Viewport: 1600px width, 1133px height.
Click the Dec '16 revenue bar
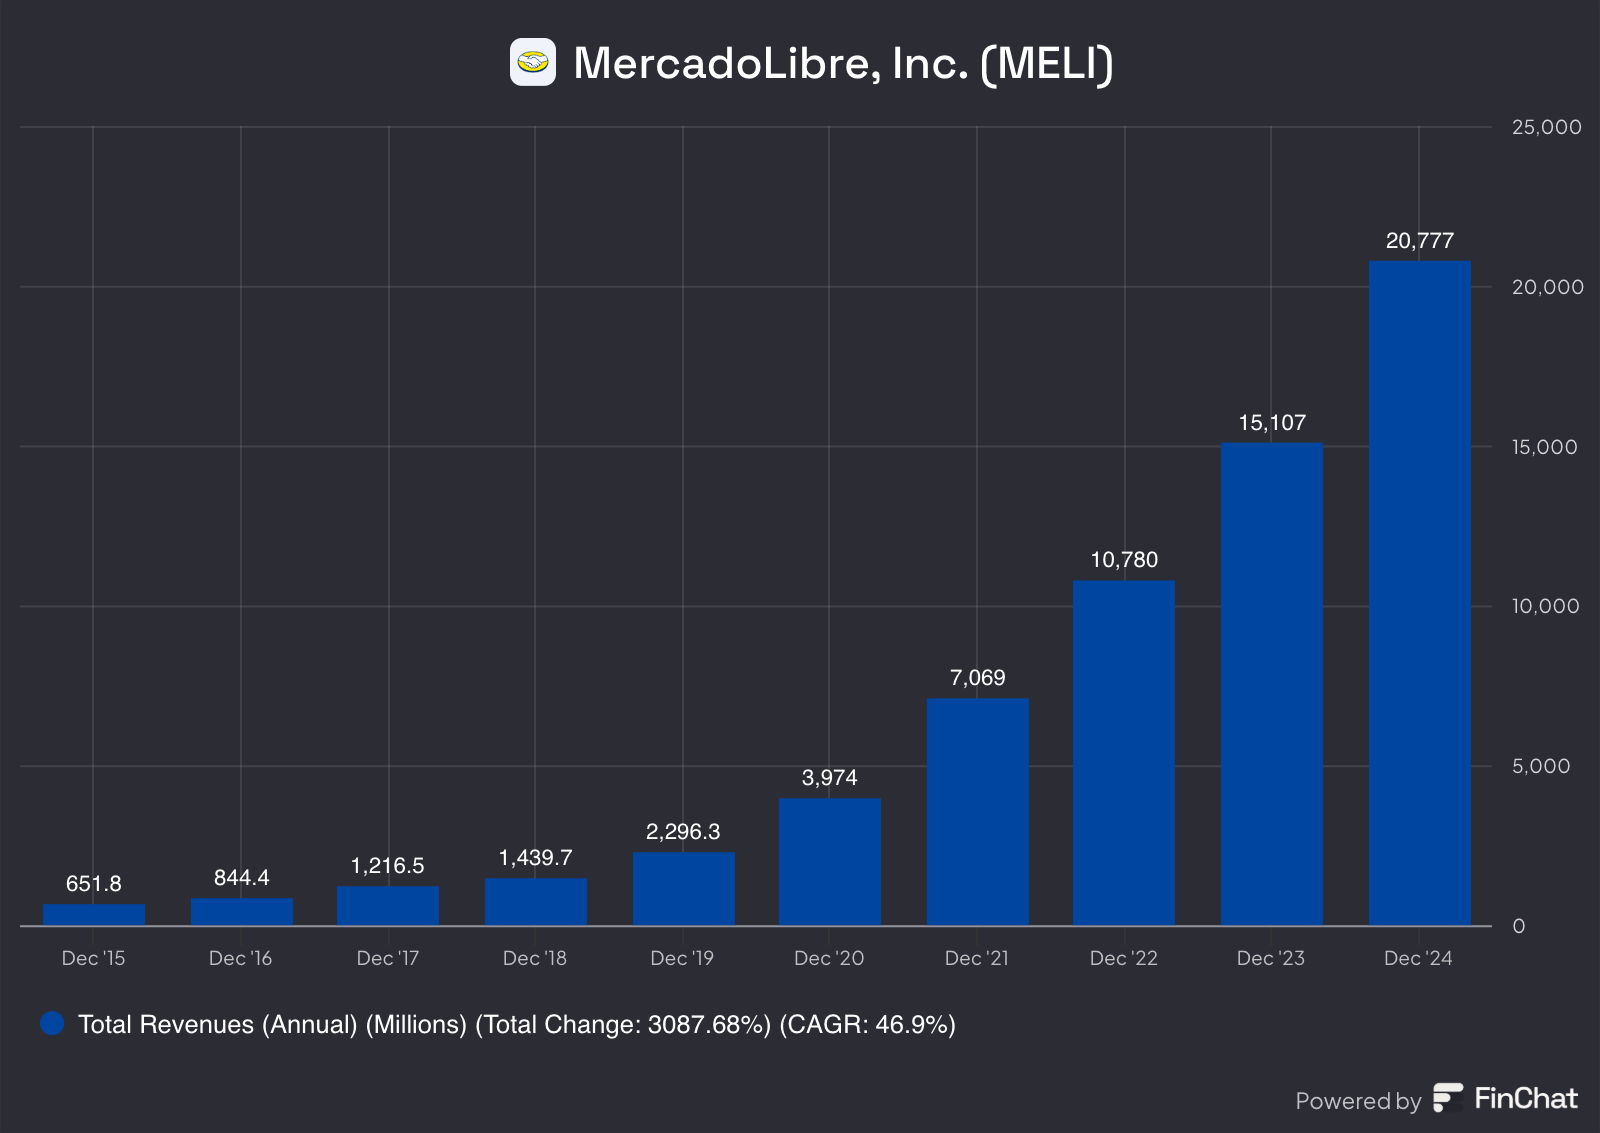pos(242,912)
